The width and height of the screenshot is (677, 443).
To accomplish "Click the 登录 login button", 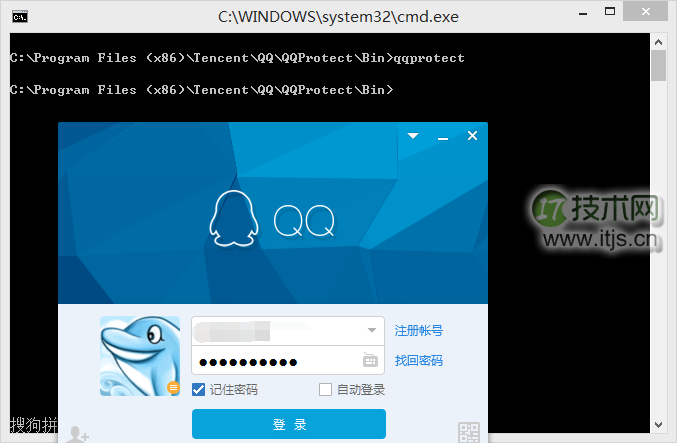I will (x=289, y=424).
